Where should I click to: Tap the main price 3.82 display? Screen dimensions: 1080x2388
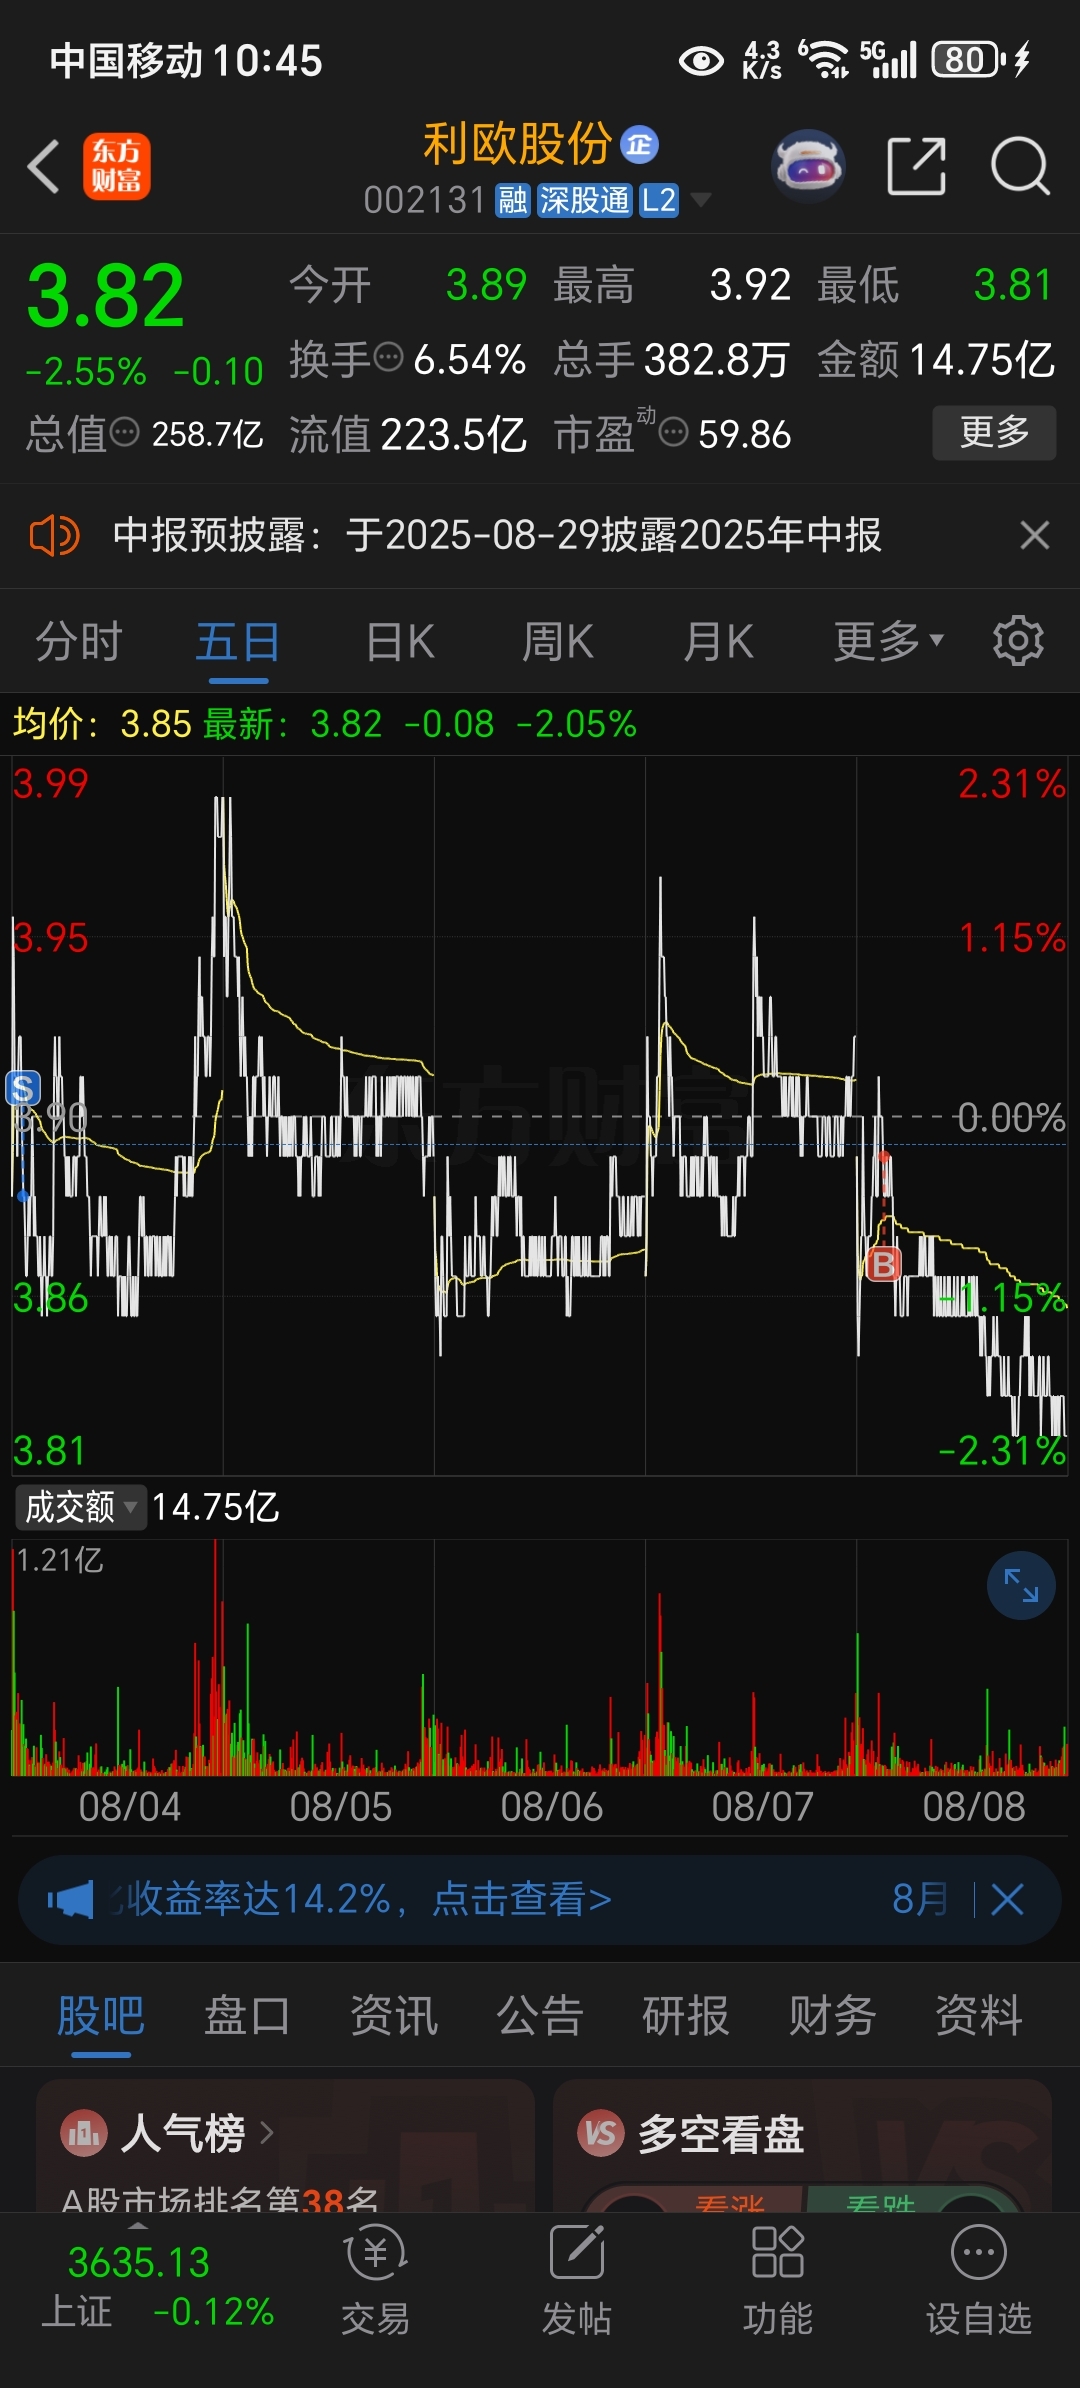pyautogui.click(x=106, y=296)
